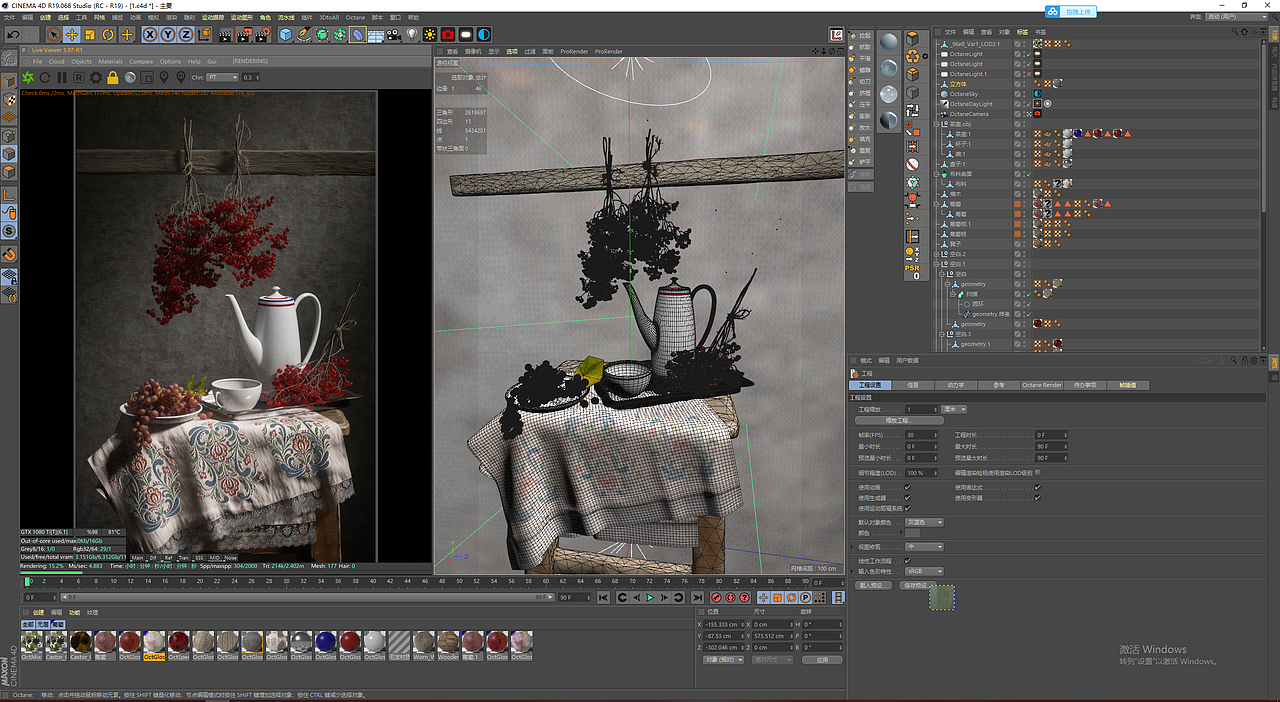Click the Apply button in coordinates panel
Viewport: 1280px width, 702px height.
point(822,660)
